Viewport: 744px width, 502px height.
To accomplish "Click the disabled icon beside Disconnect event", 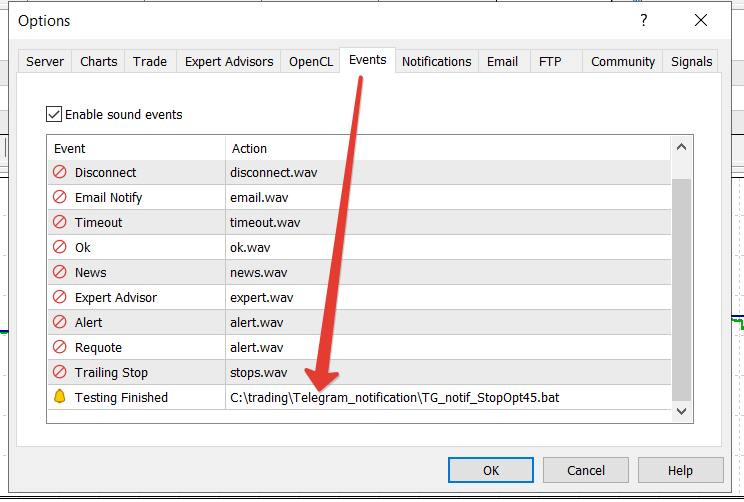I will (60, 172).
